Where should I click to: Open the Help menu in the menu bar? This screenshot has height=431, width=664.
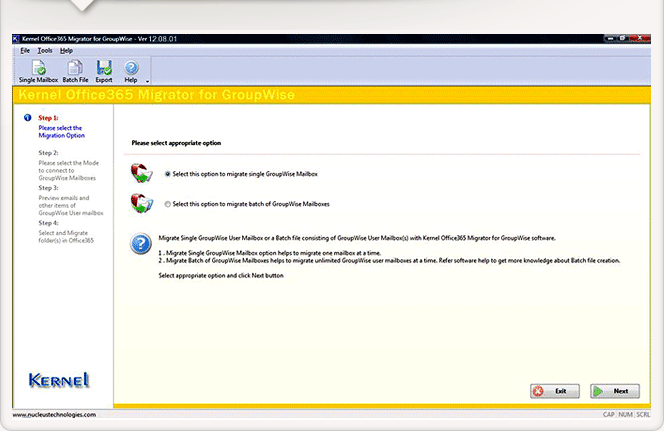point(66,50)
